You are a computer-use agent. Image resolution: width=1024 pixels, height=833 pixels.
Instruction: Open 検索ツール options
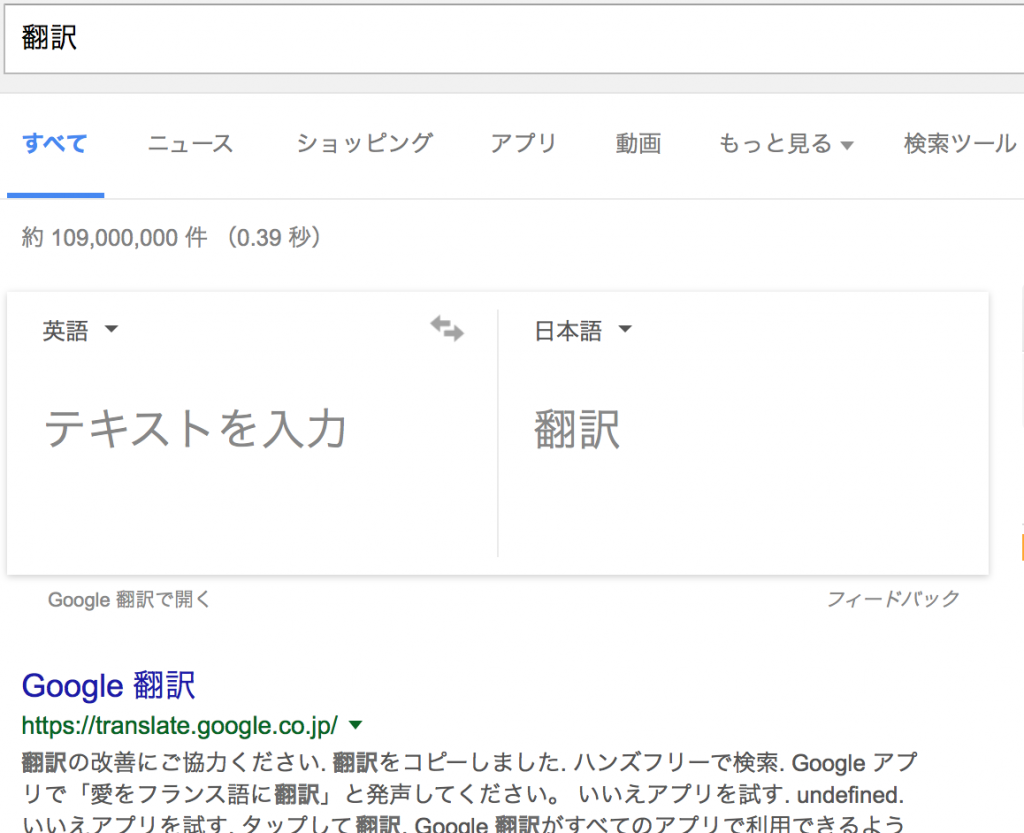pos(959,144)
